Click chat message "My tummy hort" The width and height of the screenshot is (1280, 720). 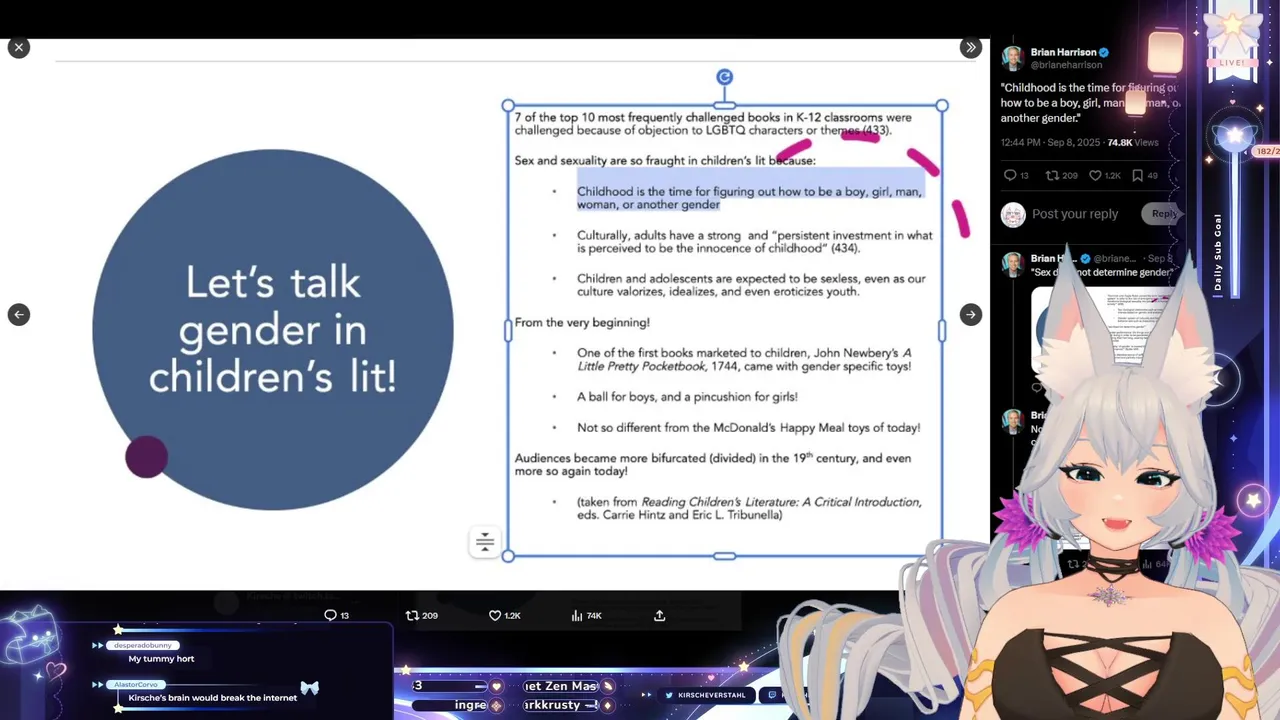pyautogui.click(x=161, y=659)
